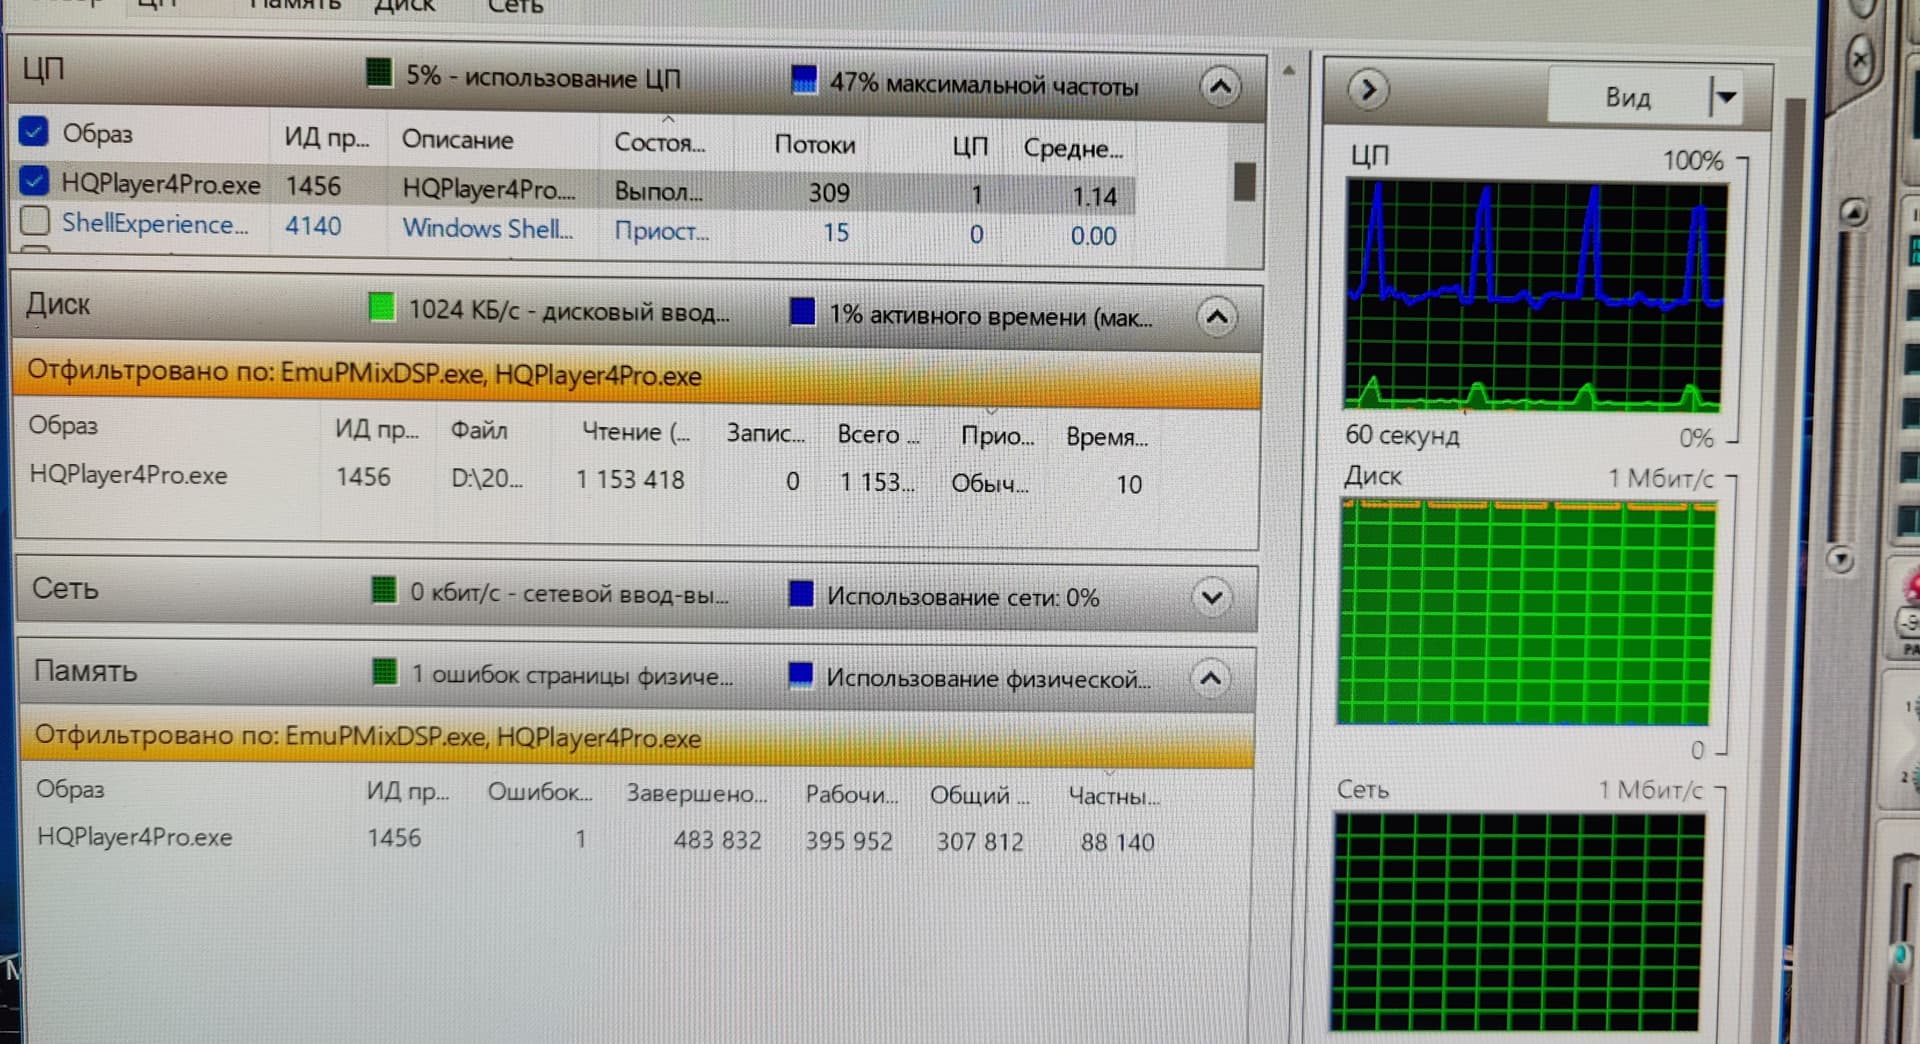Open the Вид dropdown arrow
The image size is (1920, 1044).
(x=1725, y=97)
